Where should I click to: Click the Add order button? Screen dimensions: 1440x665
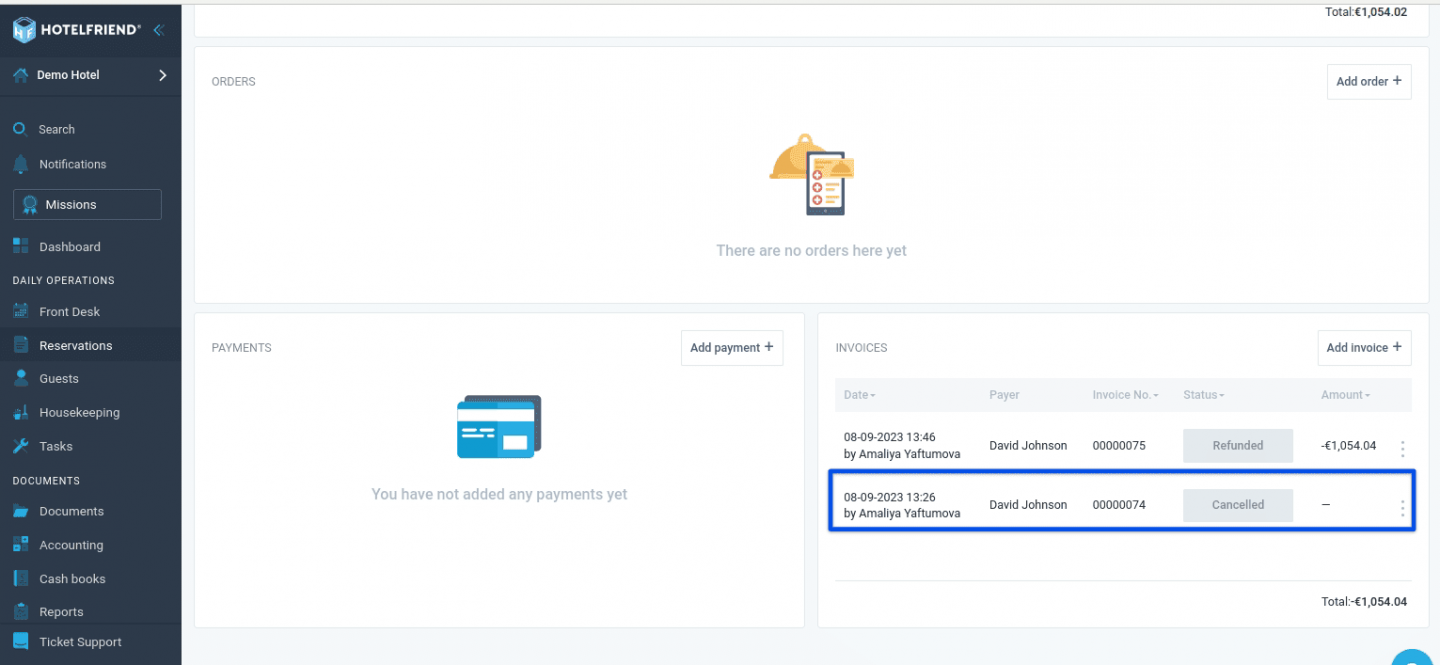pos(1368,81)
